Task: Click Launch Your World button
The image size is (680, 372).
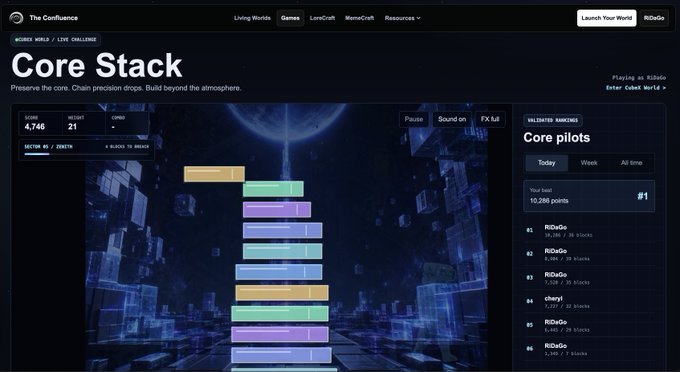Action: (x=606, y=18)
